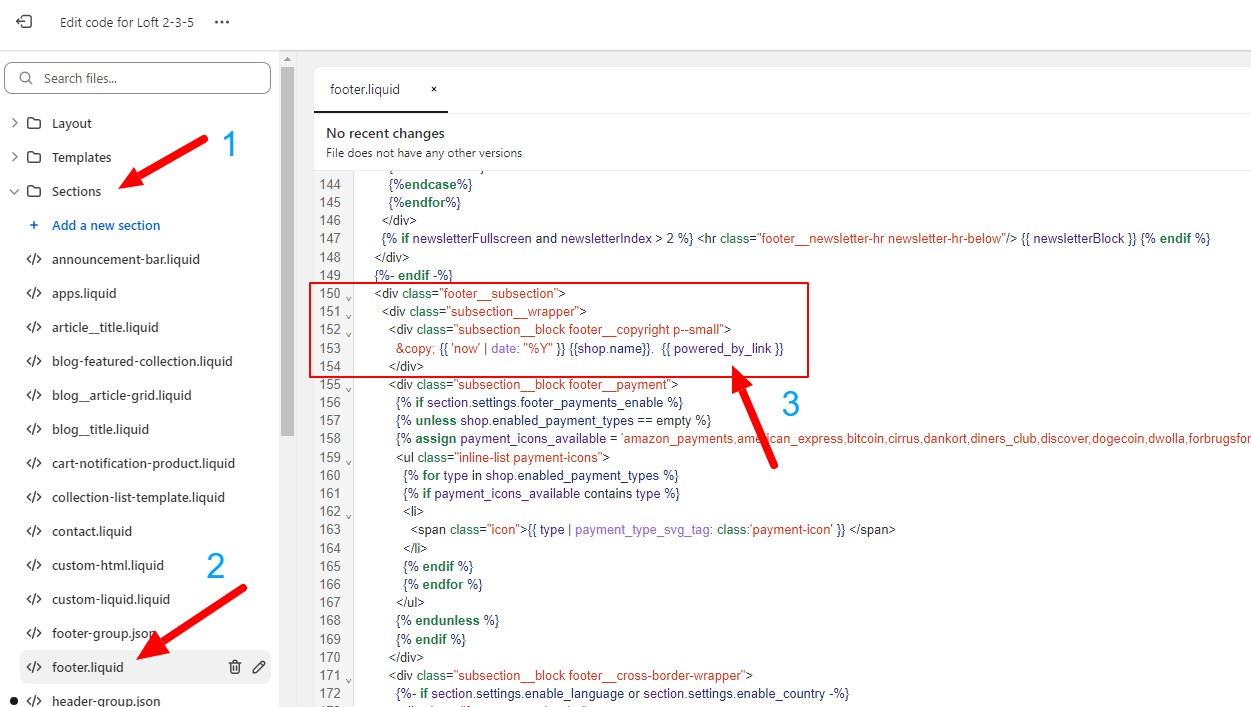The width and height of the screenshot is (1251, 707).
Task: Open the three-dot more actions menu
Action: point(222,22)
